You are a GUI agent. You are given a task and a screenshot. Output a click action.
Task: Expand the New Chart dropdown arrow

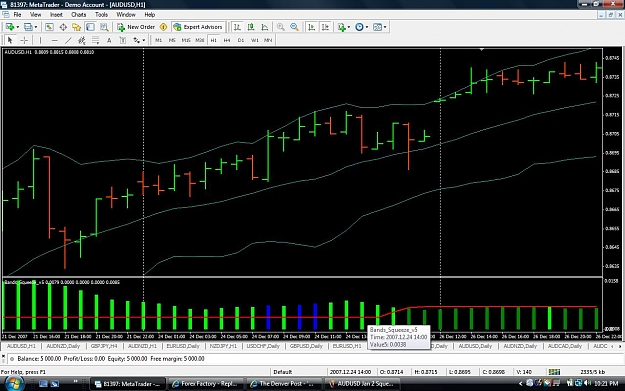click(18, 27)
